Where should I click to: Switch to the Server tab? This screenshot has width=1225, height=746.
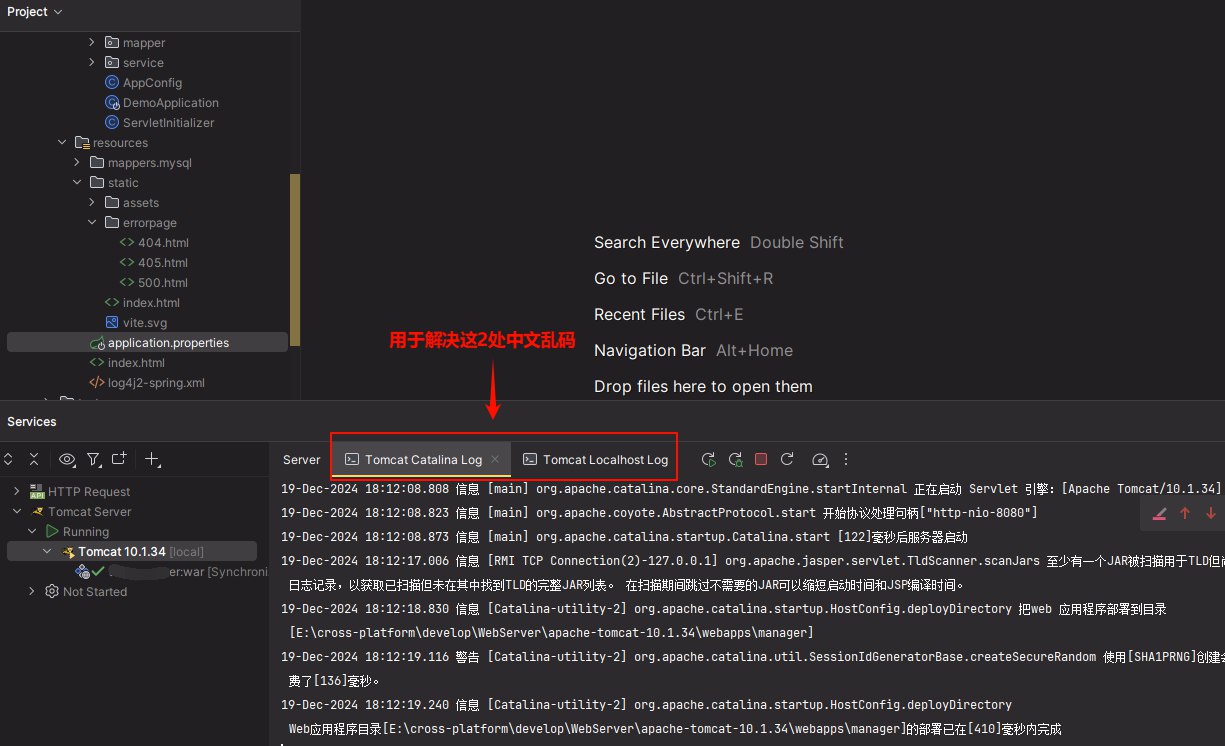[301, 460]
